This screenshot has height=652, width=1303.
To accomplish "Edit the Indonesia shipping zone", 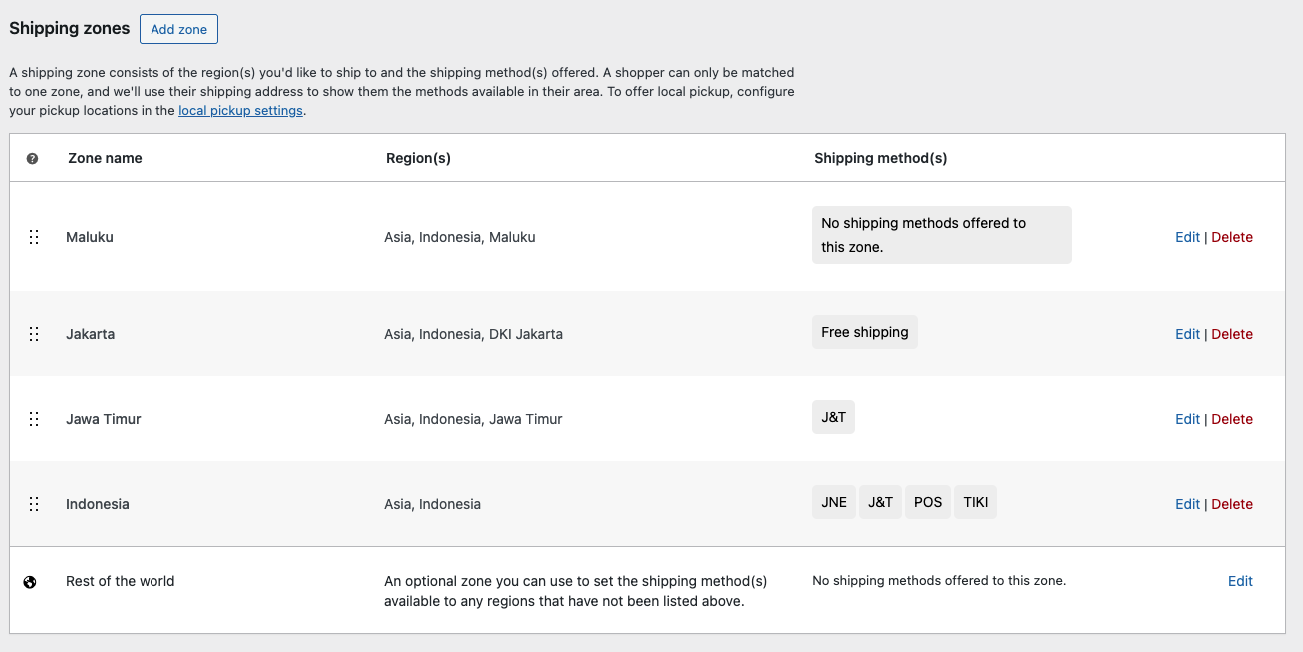I will (1187, 504).
